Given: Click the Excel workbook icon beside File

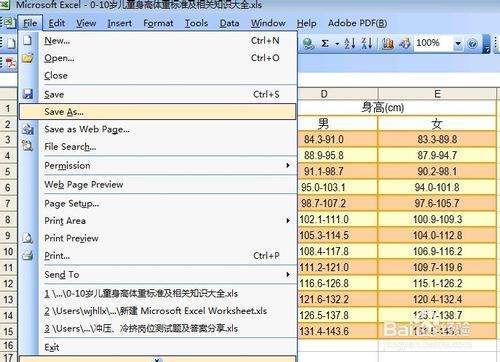Looking at the screenshot, I should [x=10, y=23].
